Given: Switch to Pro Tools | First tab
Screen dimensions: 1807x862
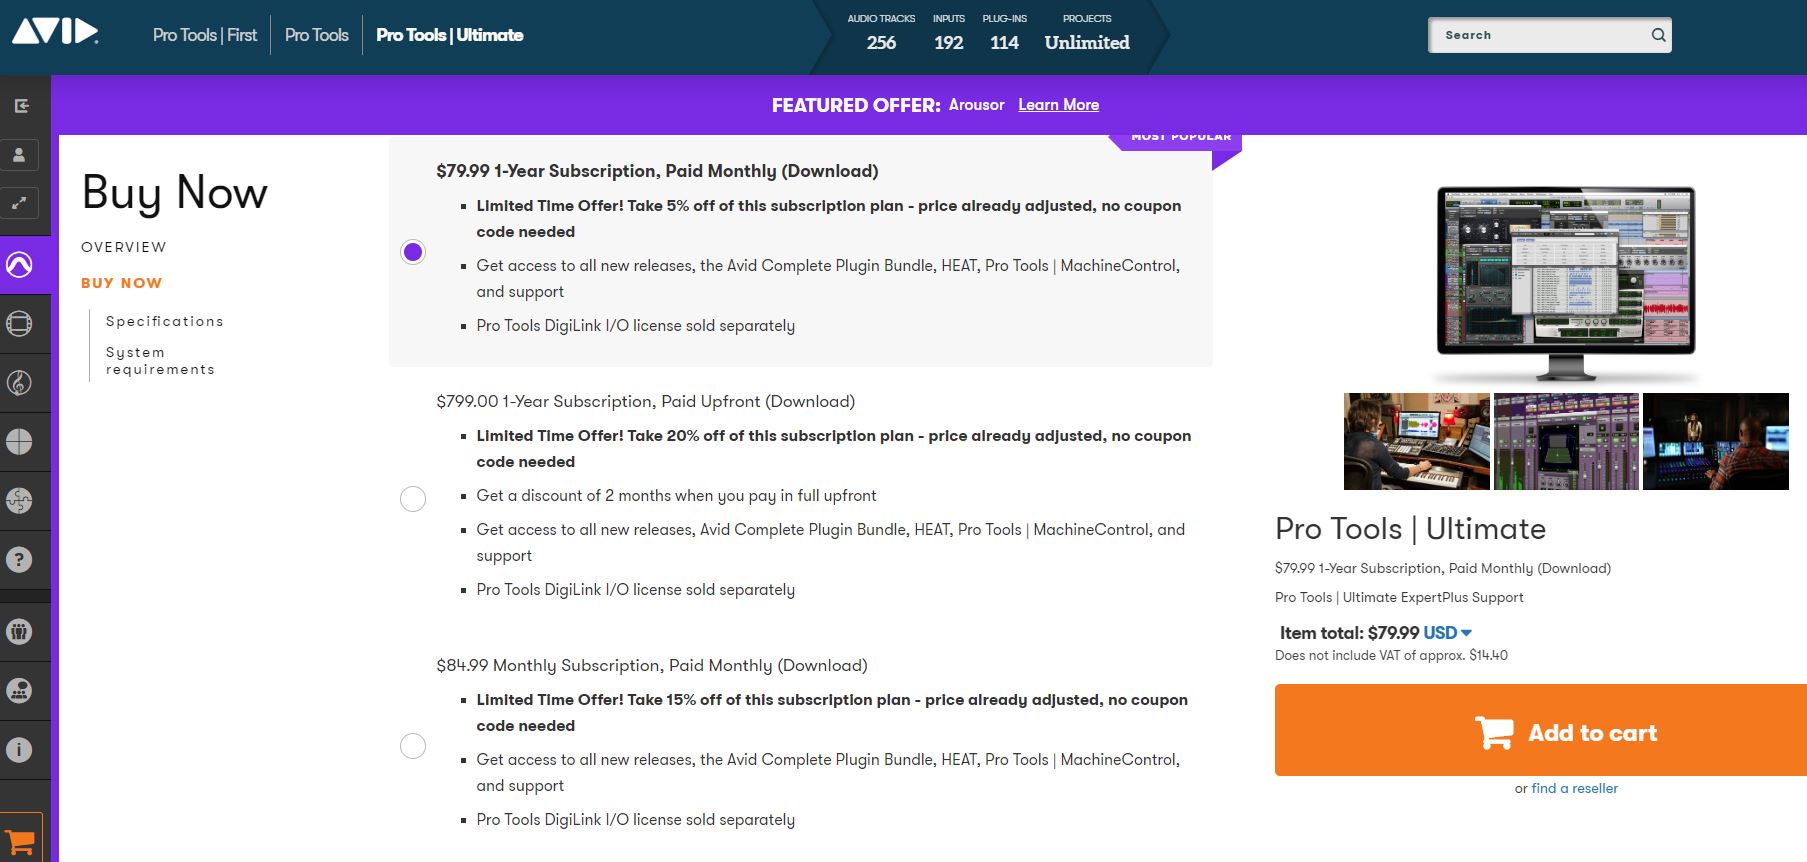Looking at the screenshot, I should [x=205, y=35].
